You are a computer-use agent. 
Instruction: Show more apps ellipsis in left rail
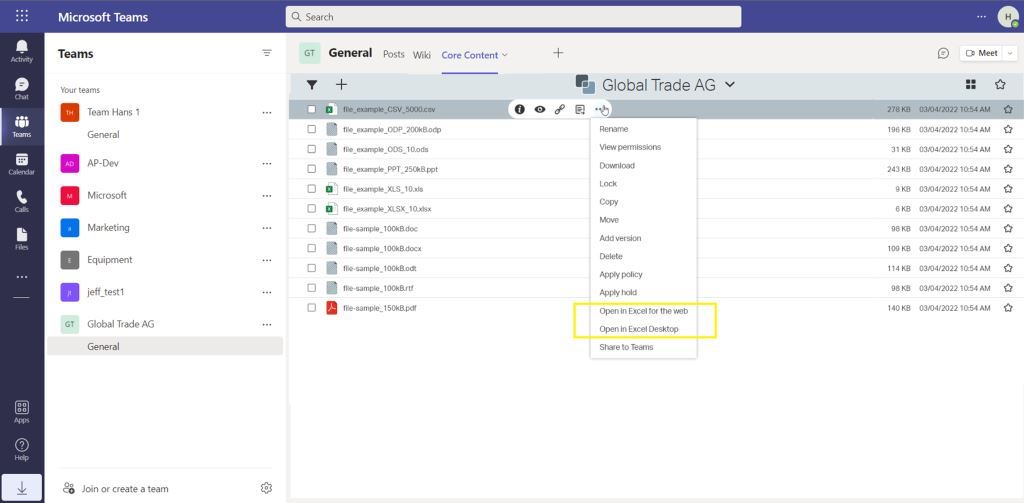pos(22,277)
